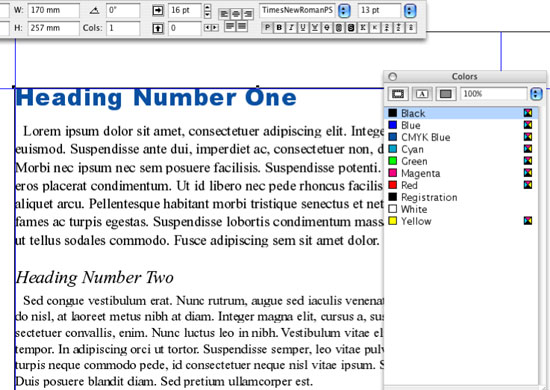Toggle Outline type style
550x390 pixels.
(x=338, y=27)
